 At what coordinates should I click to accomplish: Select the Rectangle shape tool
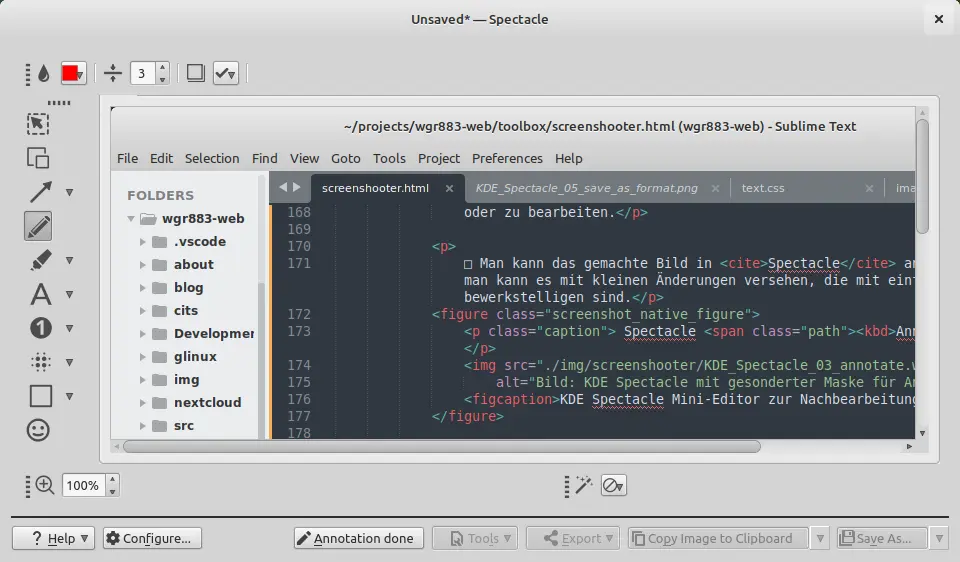(x=40, y=396)
